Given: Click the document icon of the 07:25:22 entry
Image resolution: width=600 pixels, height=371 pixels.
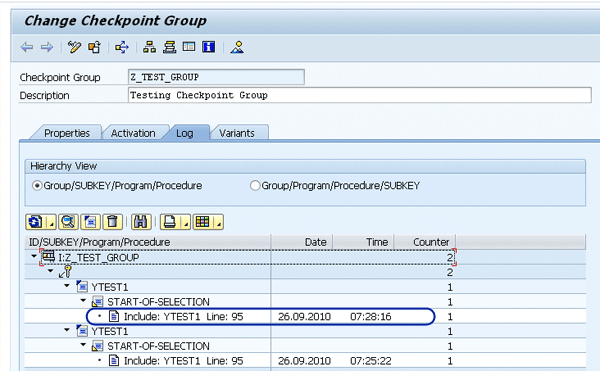Looking at the screenshot, I should (114, 360).
